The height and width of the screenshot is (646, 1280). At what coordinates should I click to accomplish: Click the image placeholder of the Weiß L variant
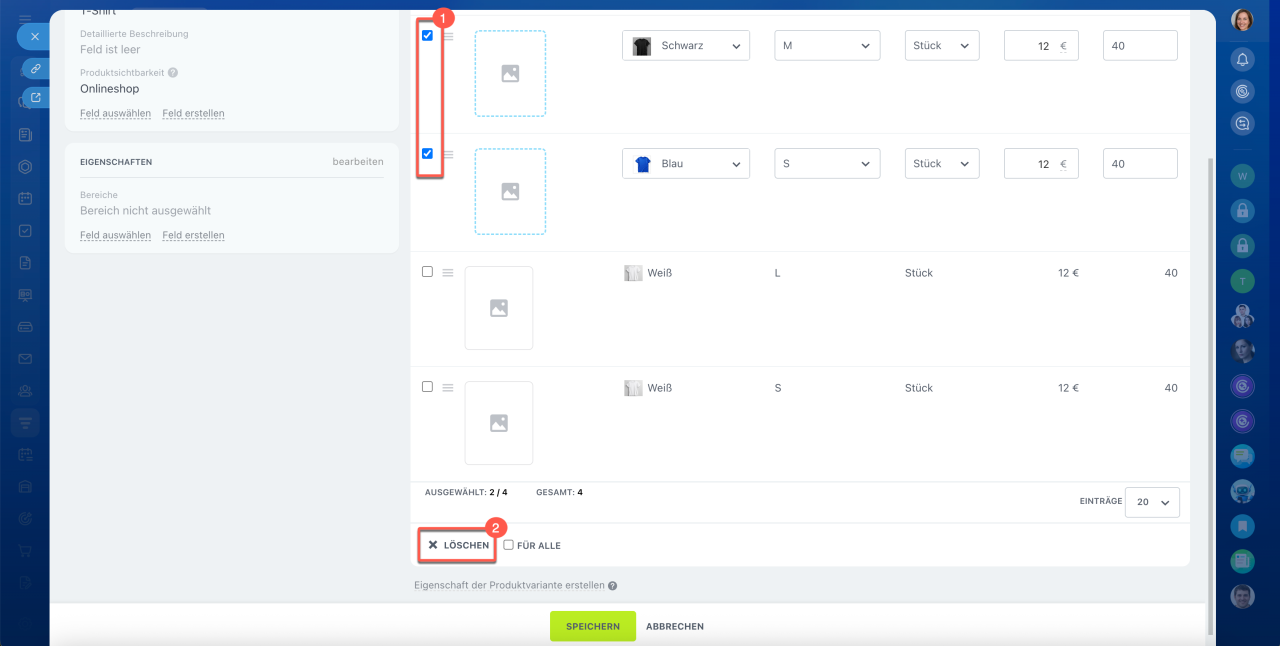(499, 308)
